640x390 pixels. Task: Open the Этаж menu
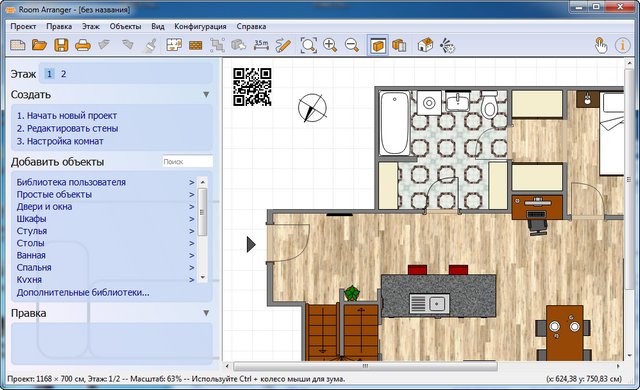click(91, 26)
